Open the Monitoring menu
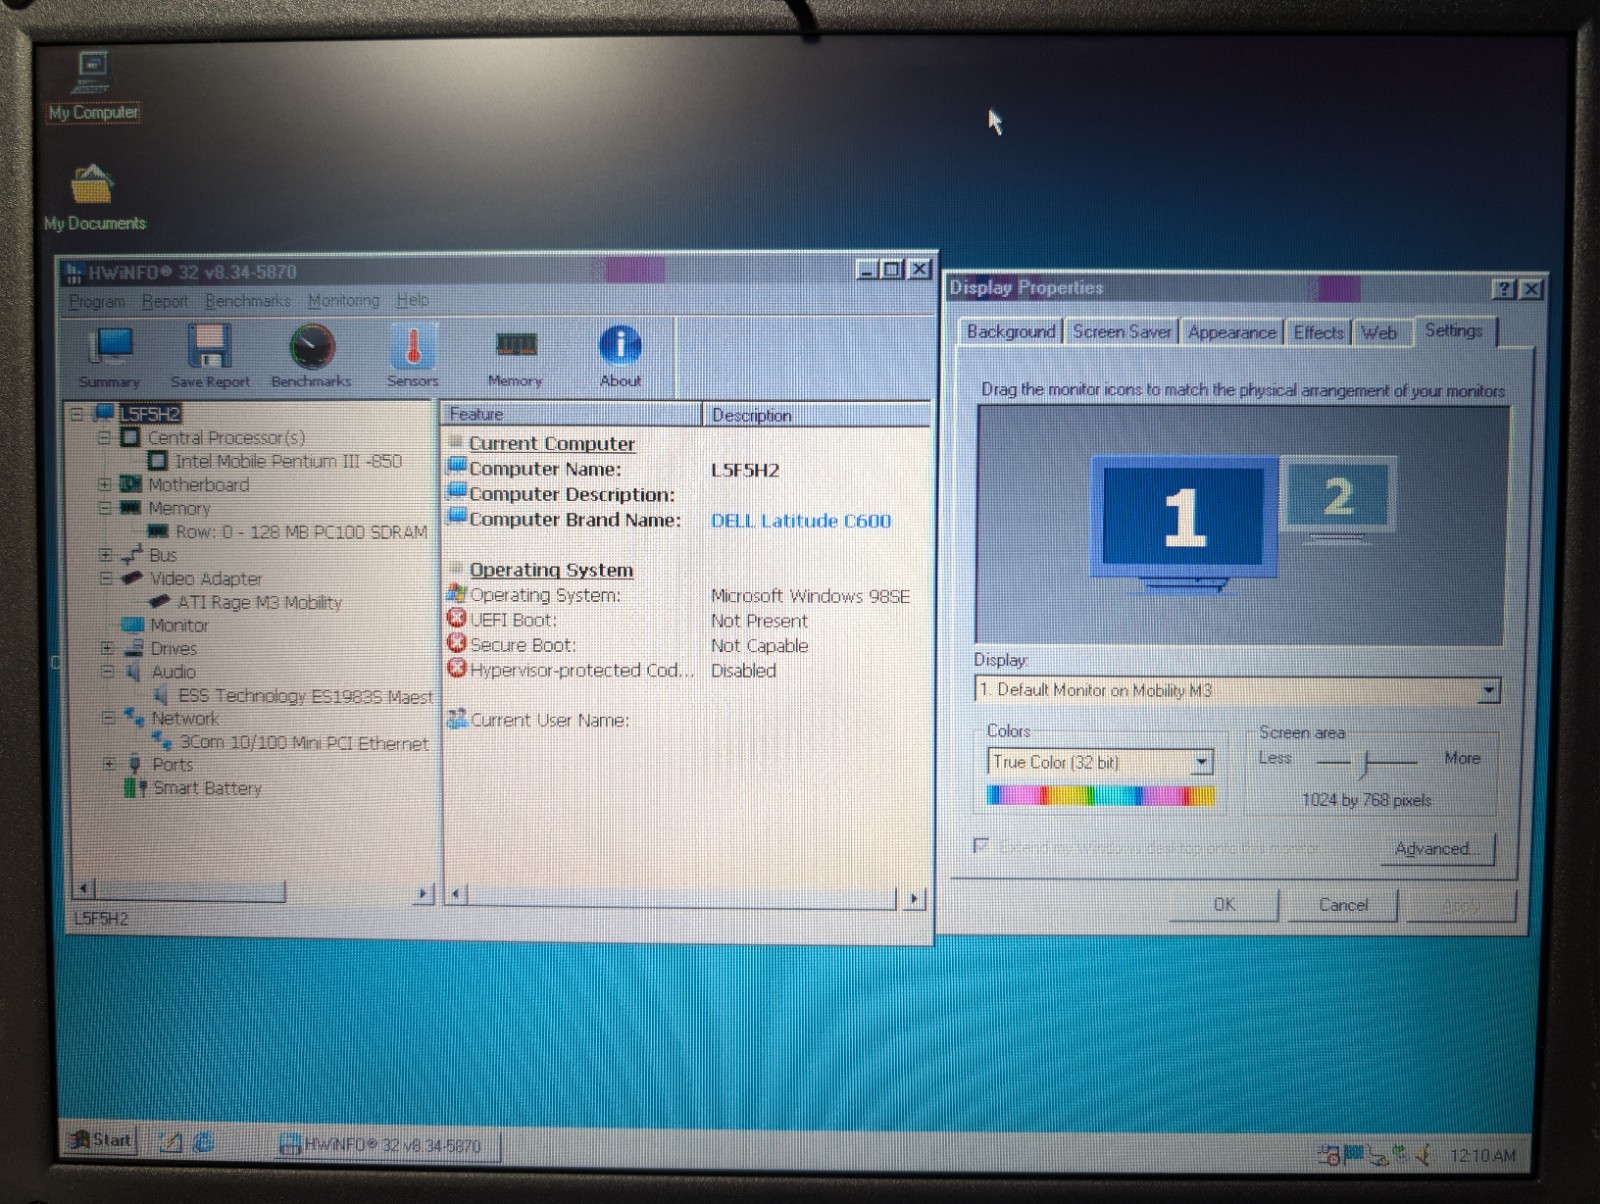The width and height of the screenshot is (1600, 1204). tap(344, 301)
